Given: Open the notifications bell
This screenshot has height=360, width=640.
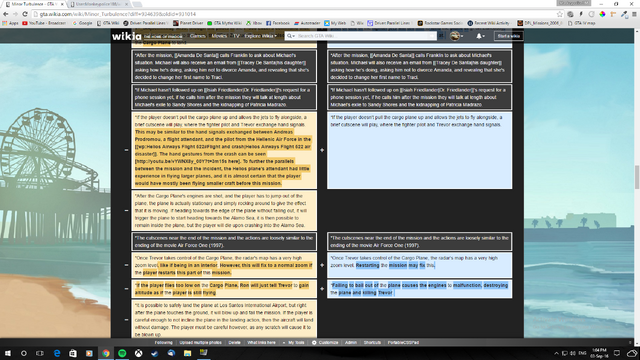Looking at the screenshot, I should coord(480,36).
